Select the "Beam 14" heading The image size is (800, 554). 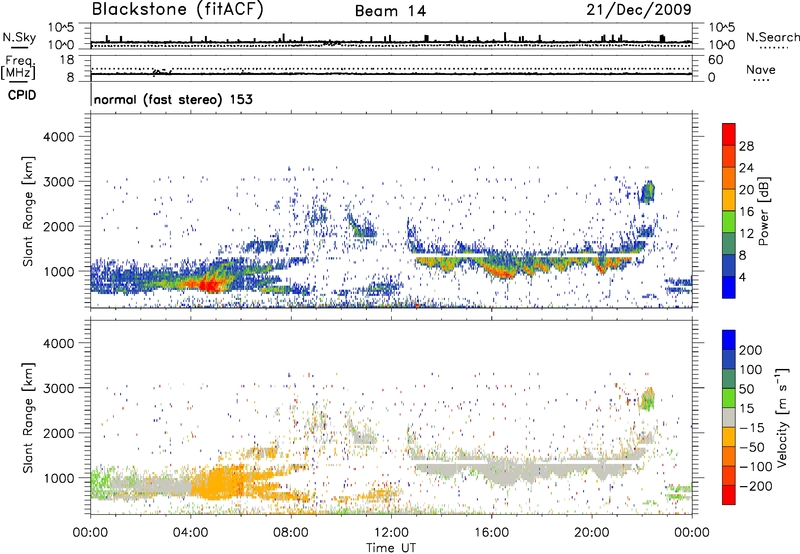pyautogui.click(x=390, y=11)
